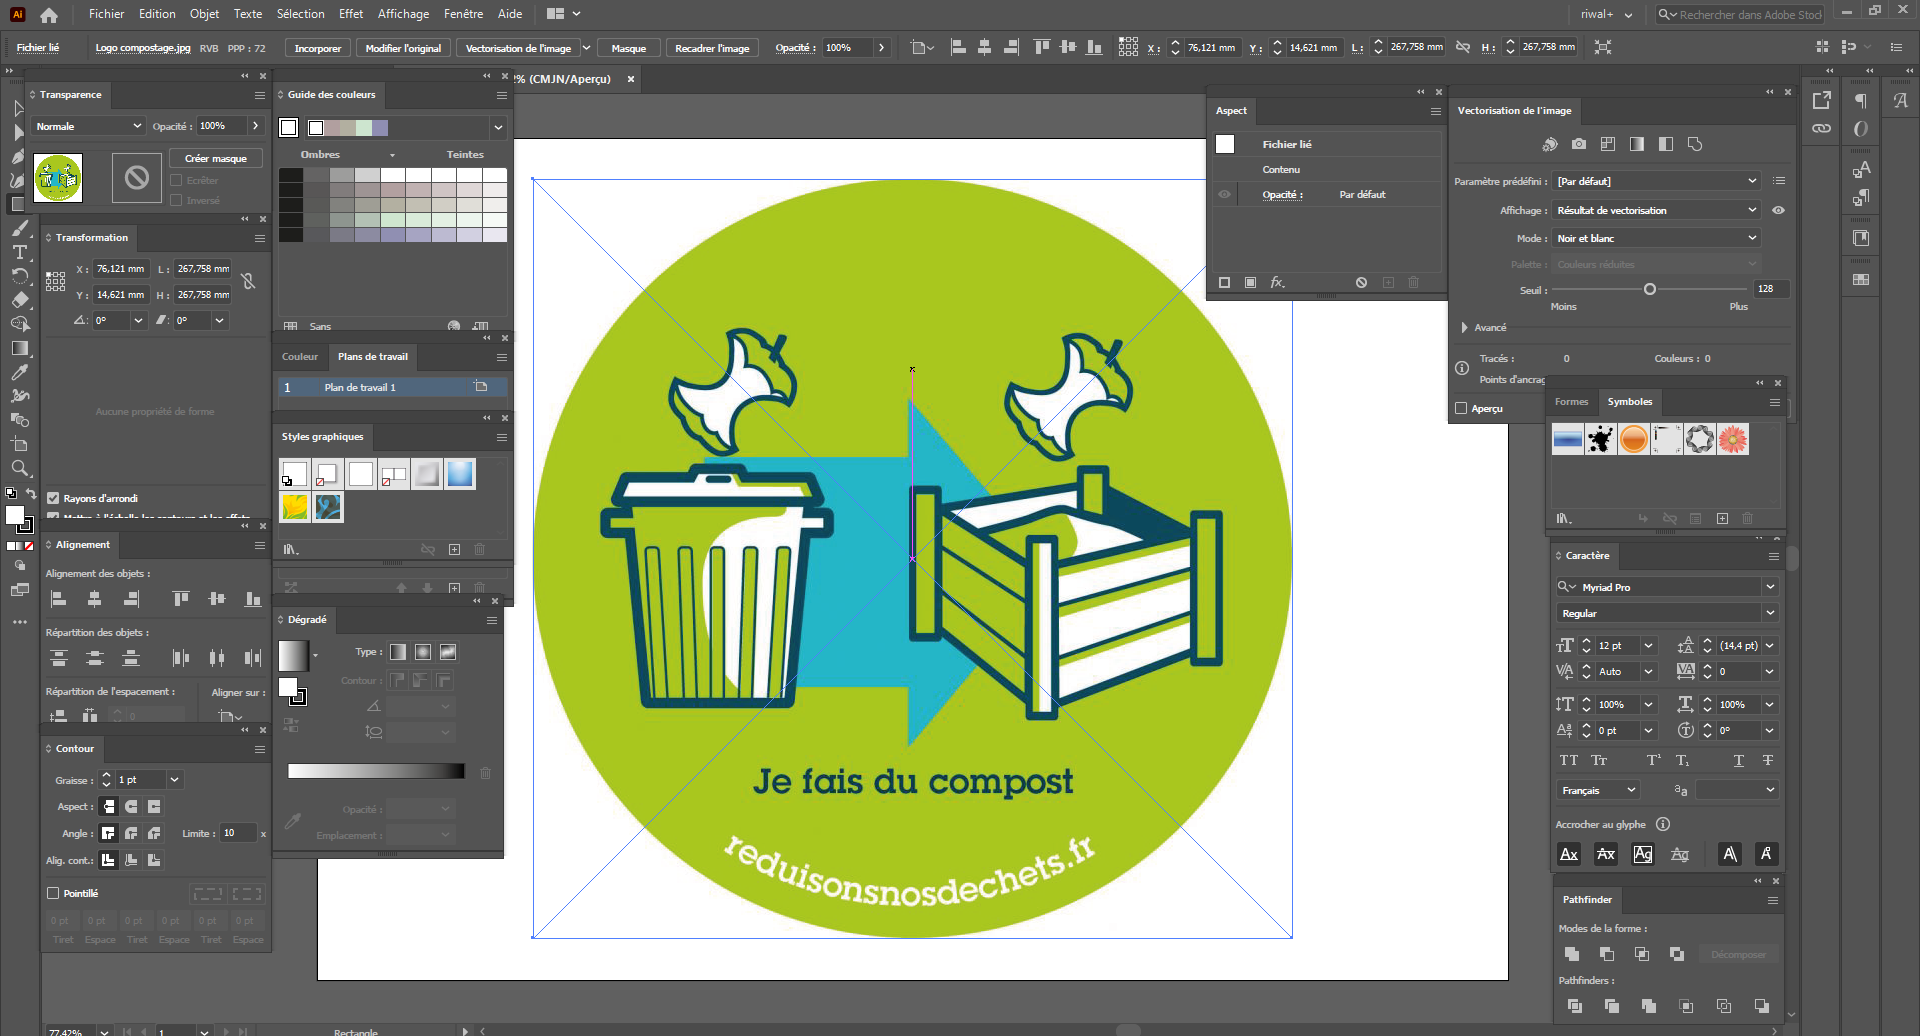This screenshot has height=1036, width=1920.
Task: Click vertical align top icon in Alignement
Action: pos(181,599)
